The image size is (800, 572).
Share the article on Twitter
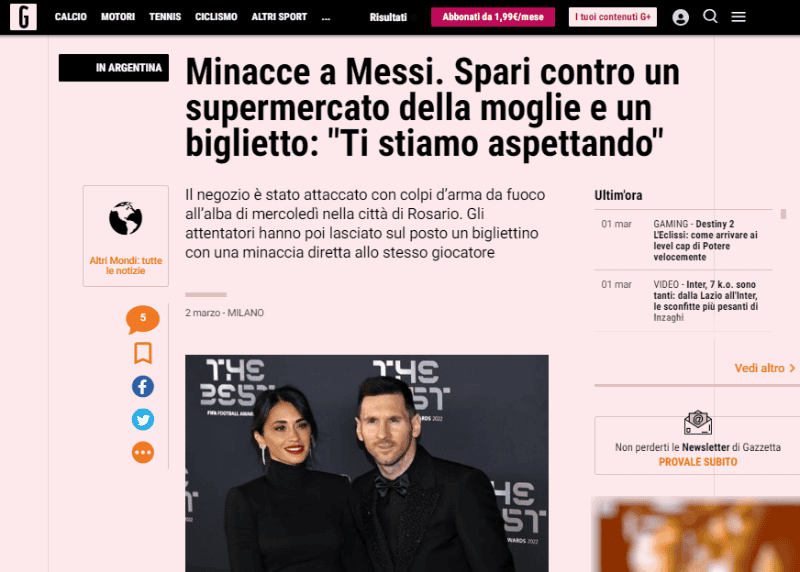click(143, 419)
